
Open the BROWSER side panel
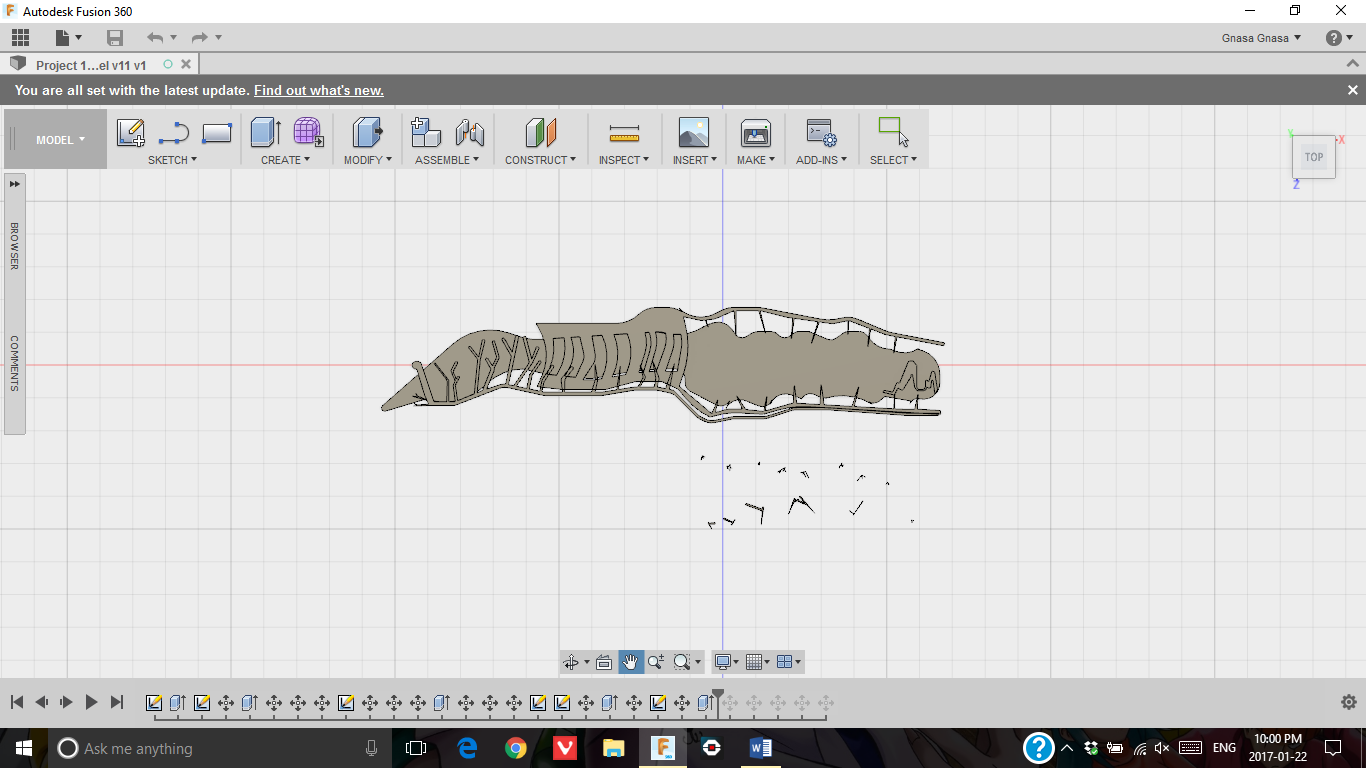[x=14, y=246]
